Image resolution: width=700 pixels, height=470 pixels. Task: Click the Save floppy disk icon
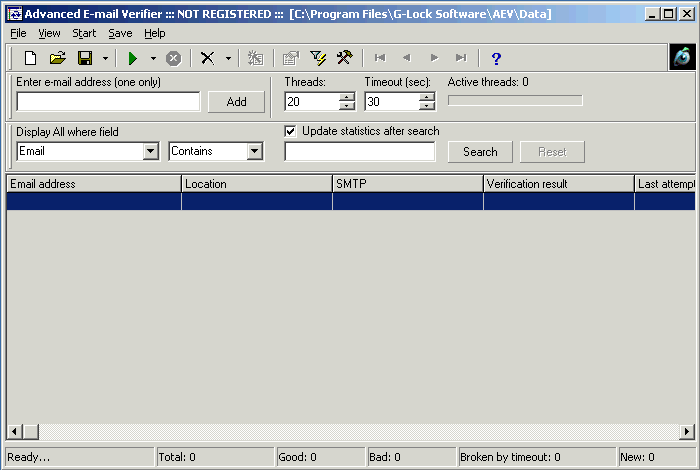(x=85, y=58)
